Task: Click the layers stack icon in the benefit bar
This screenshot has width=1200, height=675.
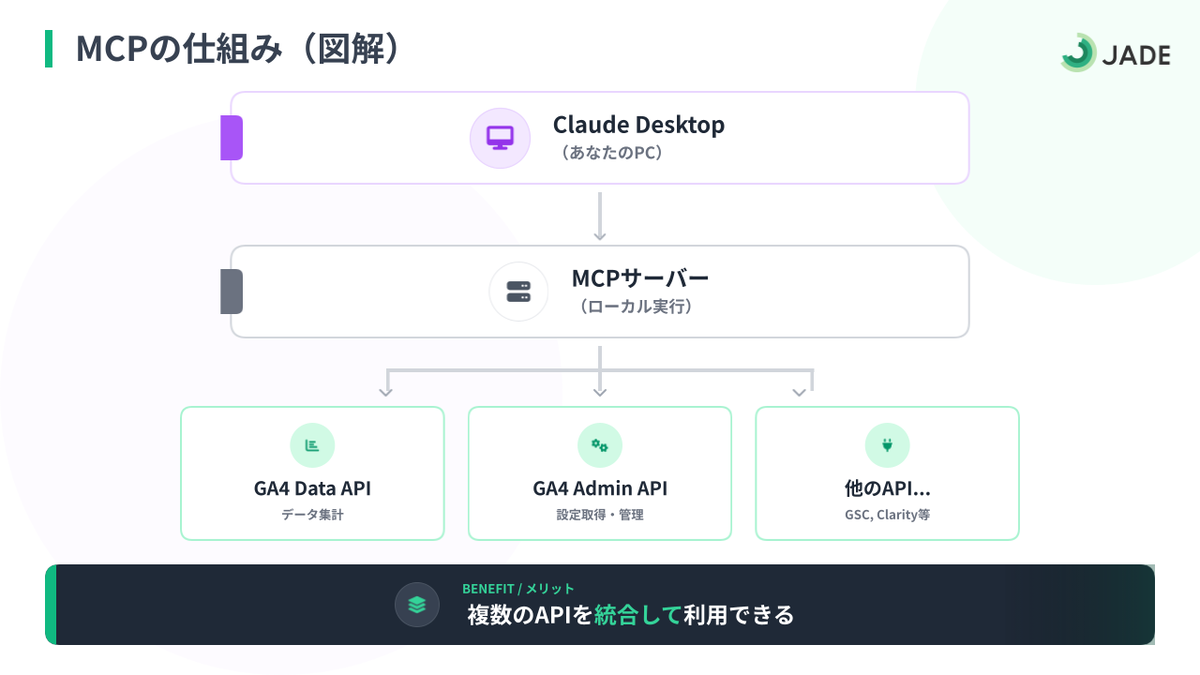Action: click(417, 604)
